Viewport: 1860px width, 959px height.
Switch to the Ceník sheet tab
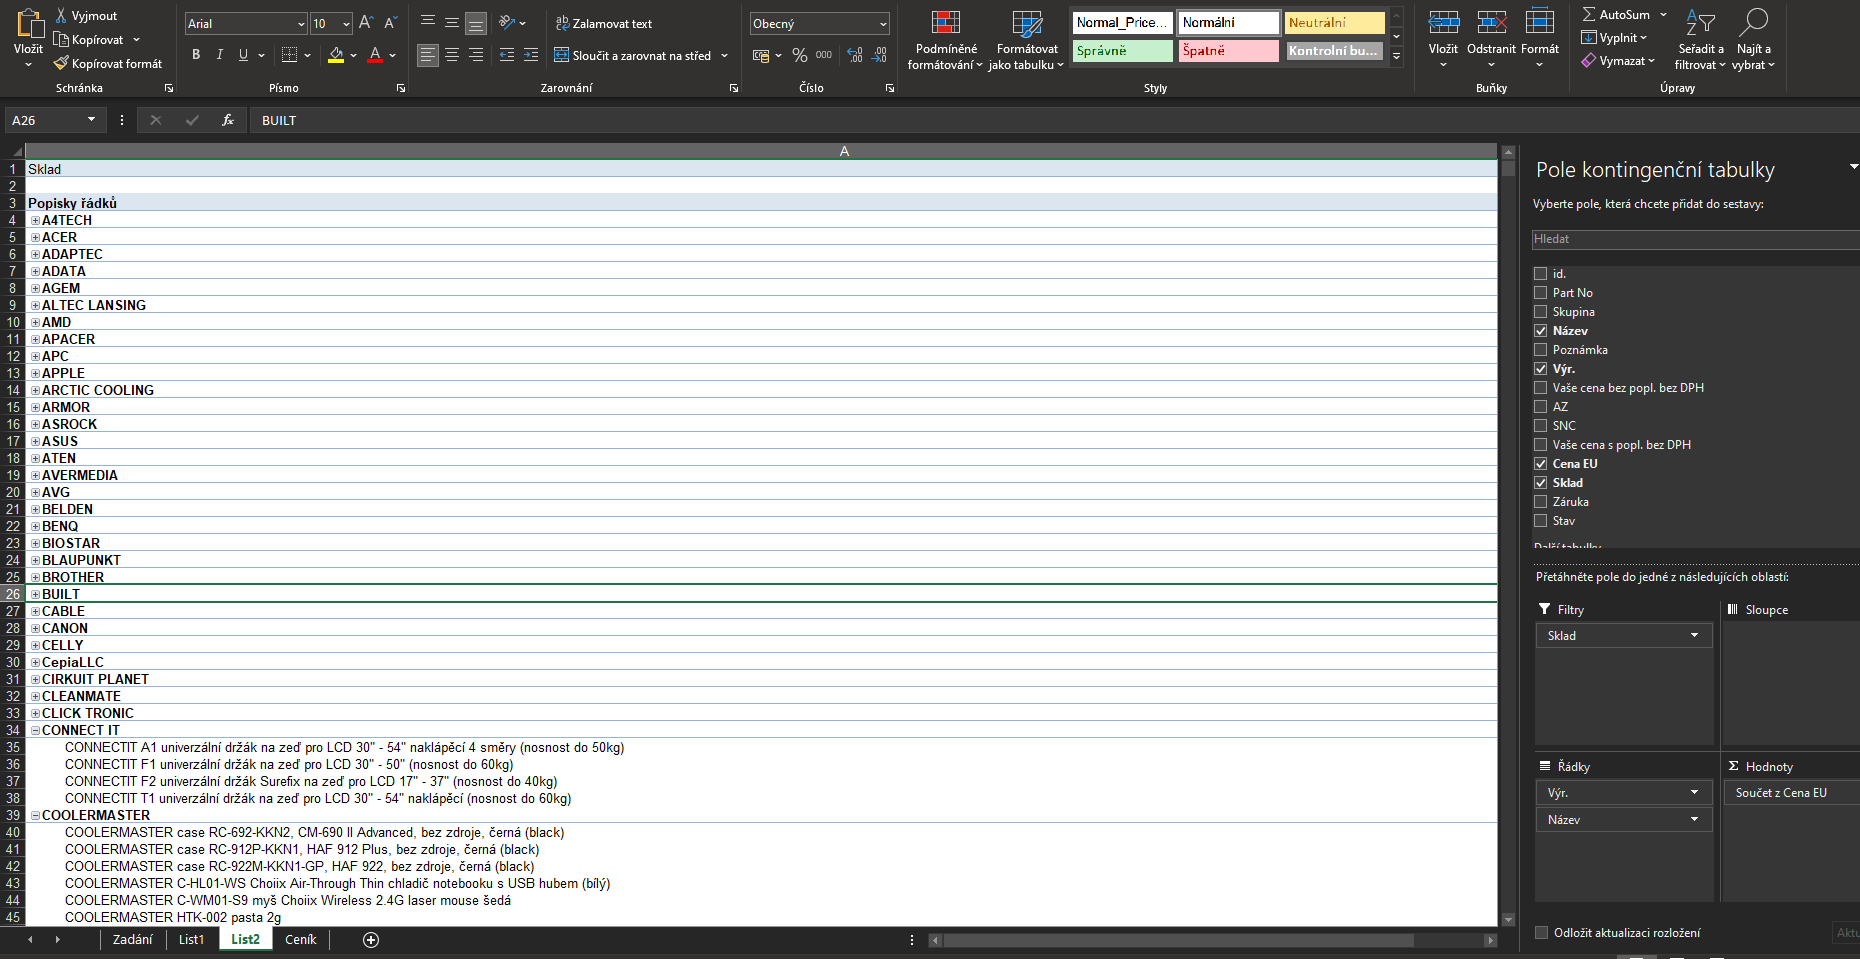[x=300, y=940]
